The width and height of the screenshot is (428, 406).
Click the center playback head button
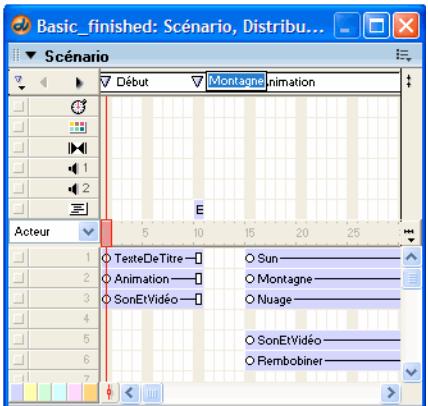109,392
